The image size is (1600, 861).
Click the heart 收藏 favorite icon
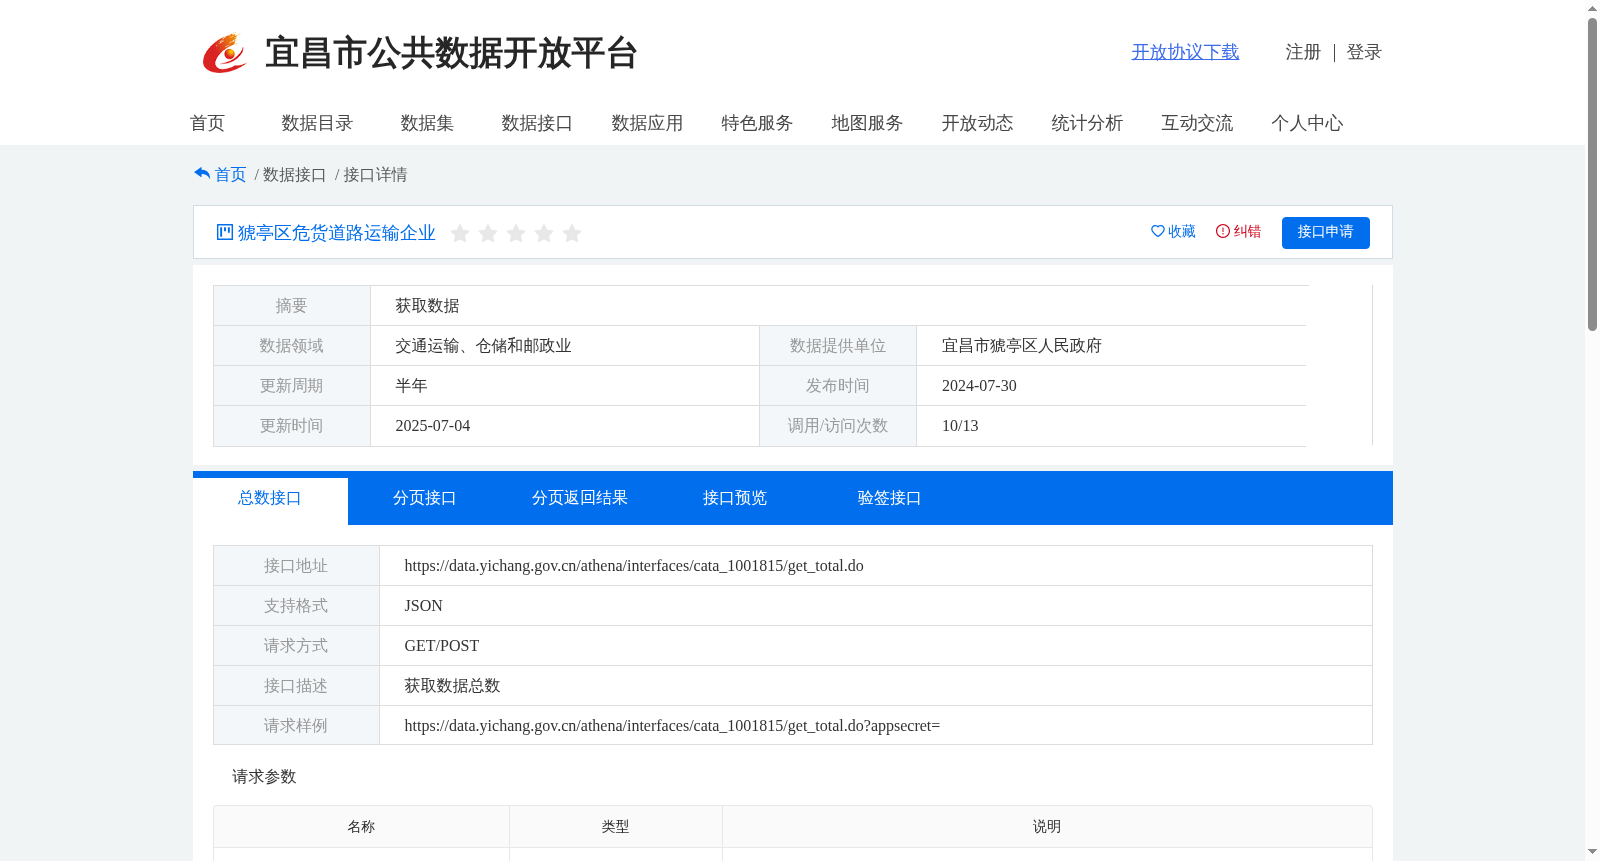(x=1158, y=231)
